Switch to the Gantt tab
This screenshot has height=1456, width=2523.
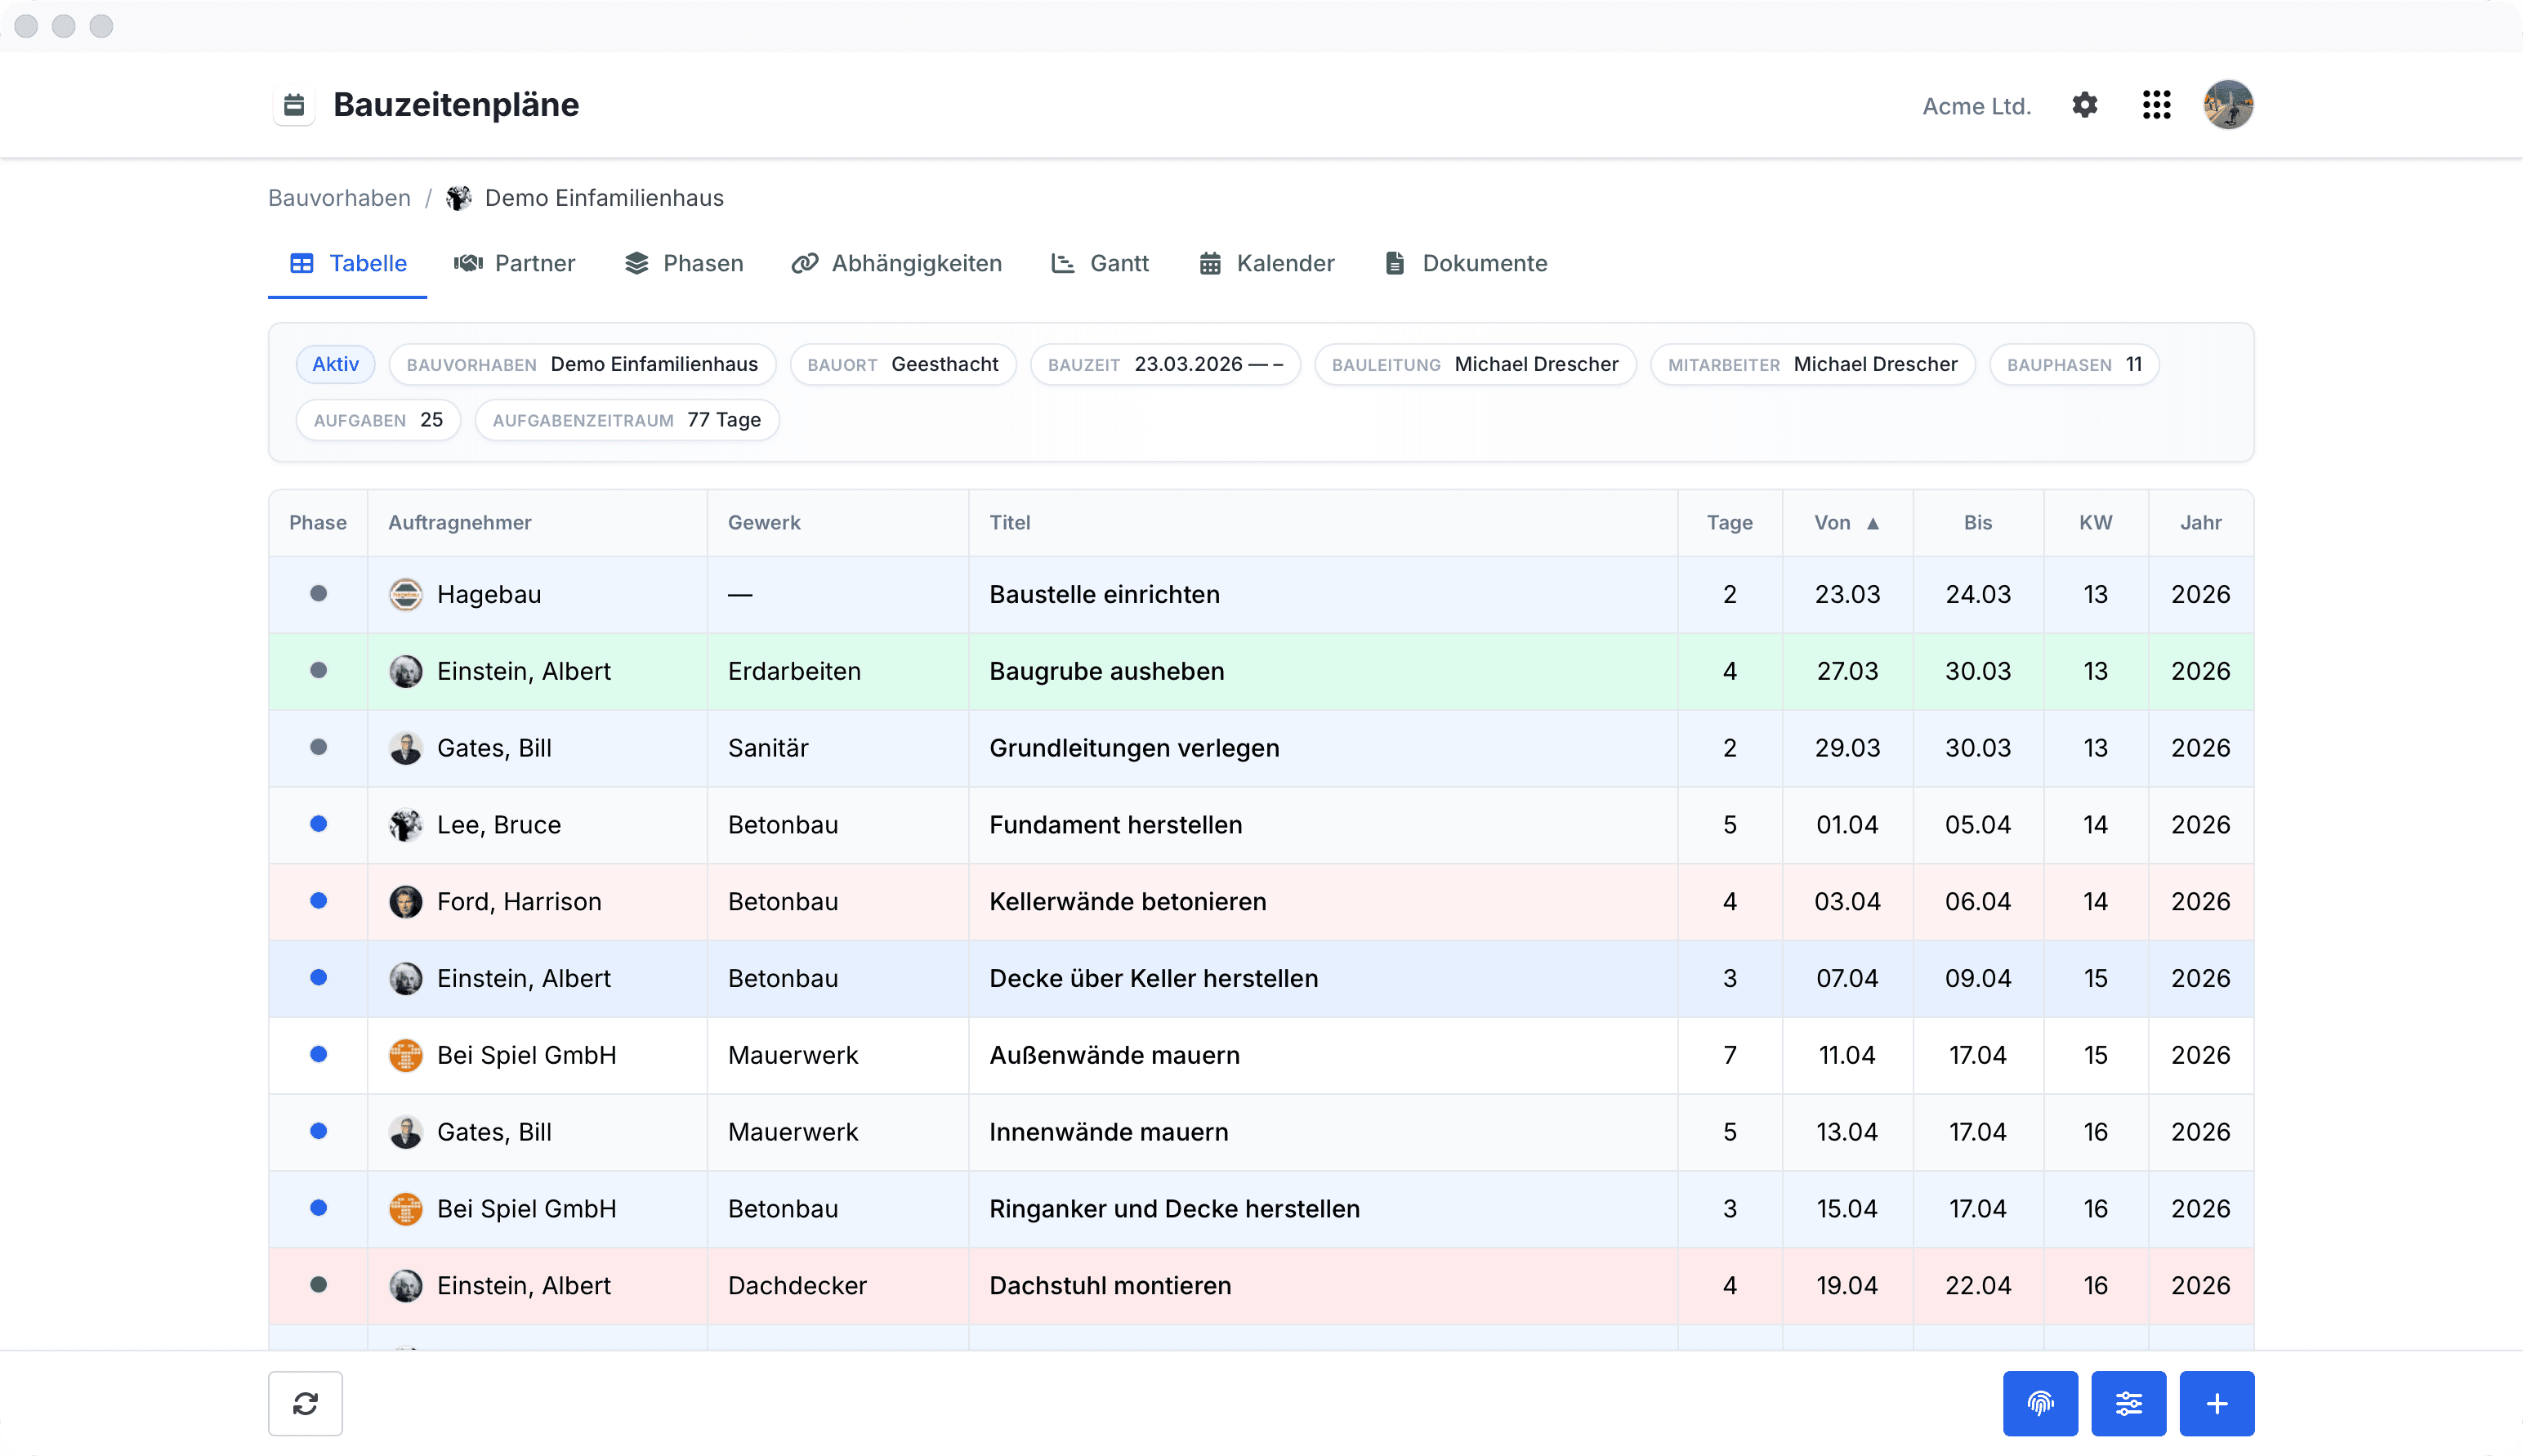pyautogui.click(x=1100, y=263)
